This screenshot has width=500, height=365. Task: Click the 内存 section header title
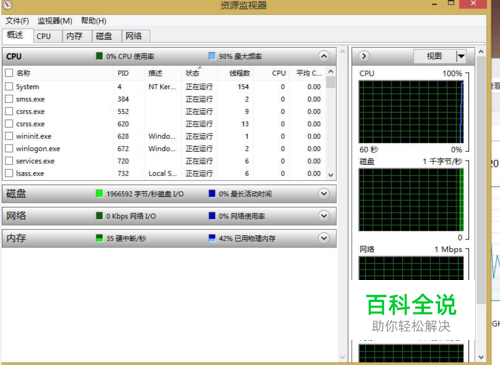(x=16, y=238)
